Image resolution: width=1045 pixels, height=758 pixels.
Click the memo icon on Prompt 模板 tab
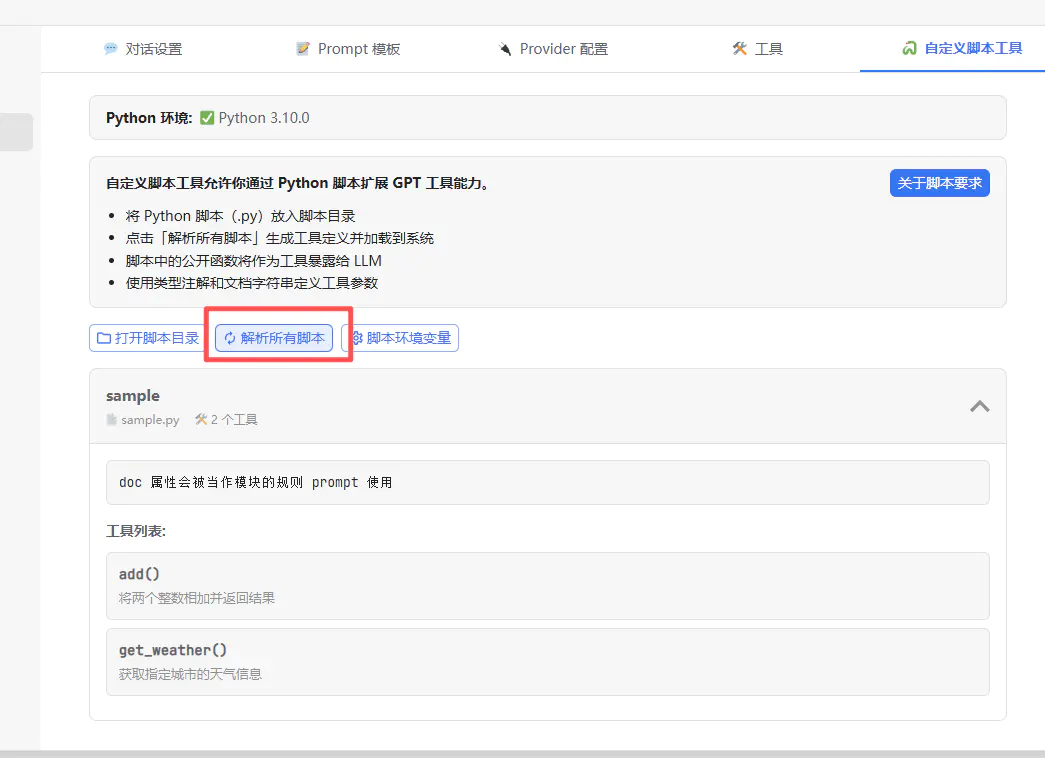[303, 49]
